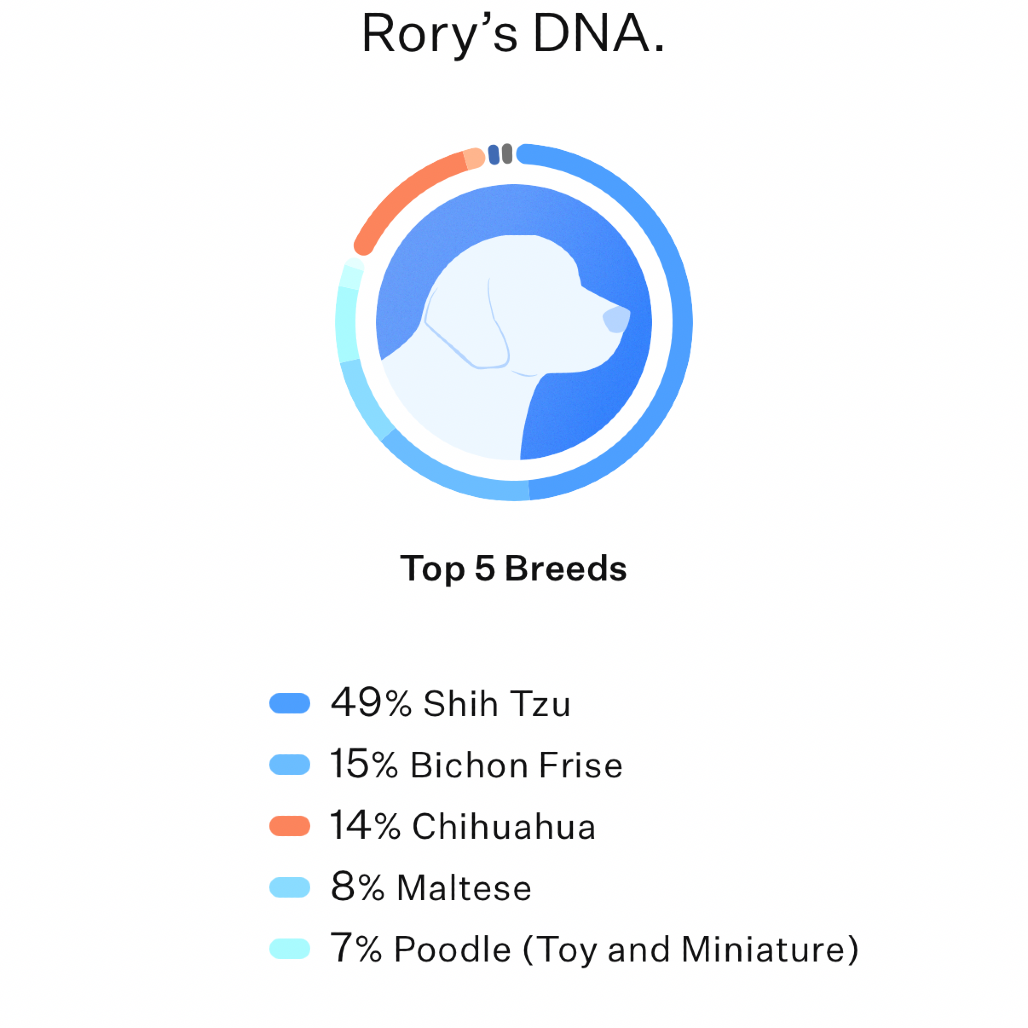Click the orange Chihuahua legend swatch
The width and height of the screenshot is (1028, 1028).
(x=289, y=826)
